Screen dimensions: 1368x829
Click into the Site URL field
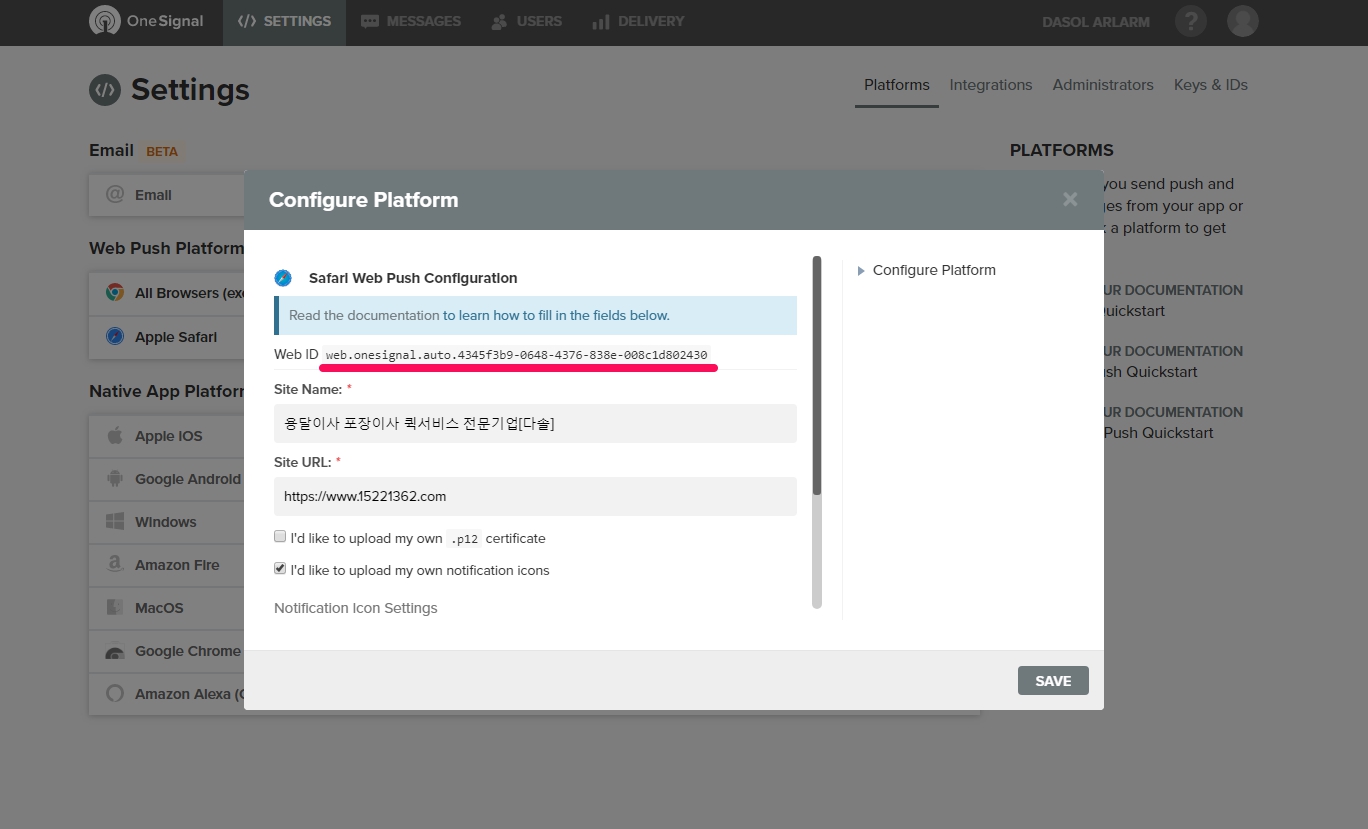535,496
